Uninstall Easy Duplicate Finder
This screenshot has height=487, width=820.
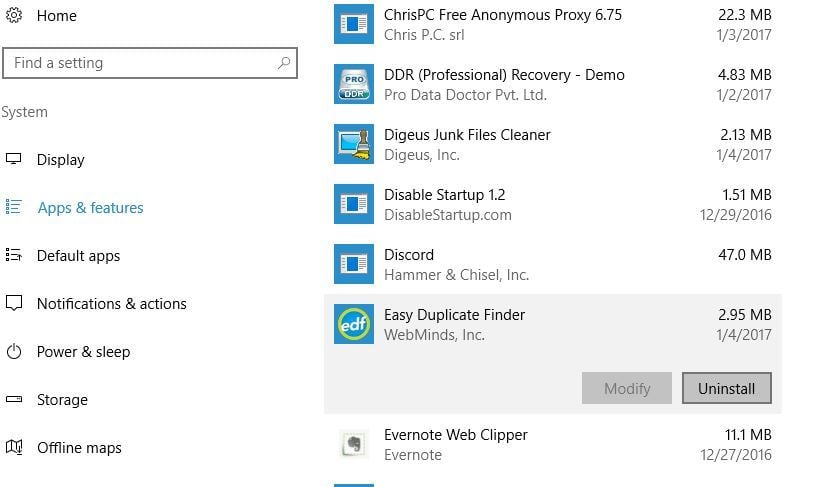(726, 388)
